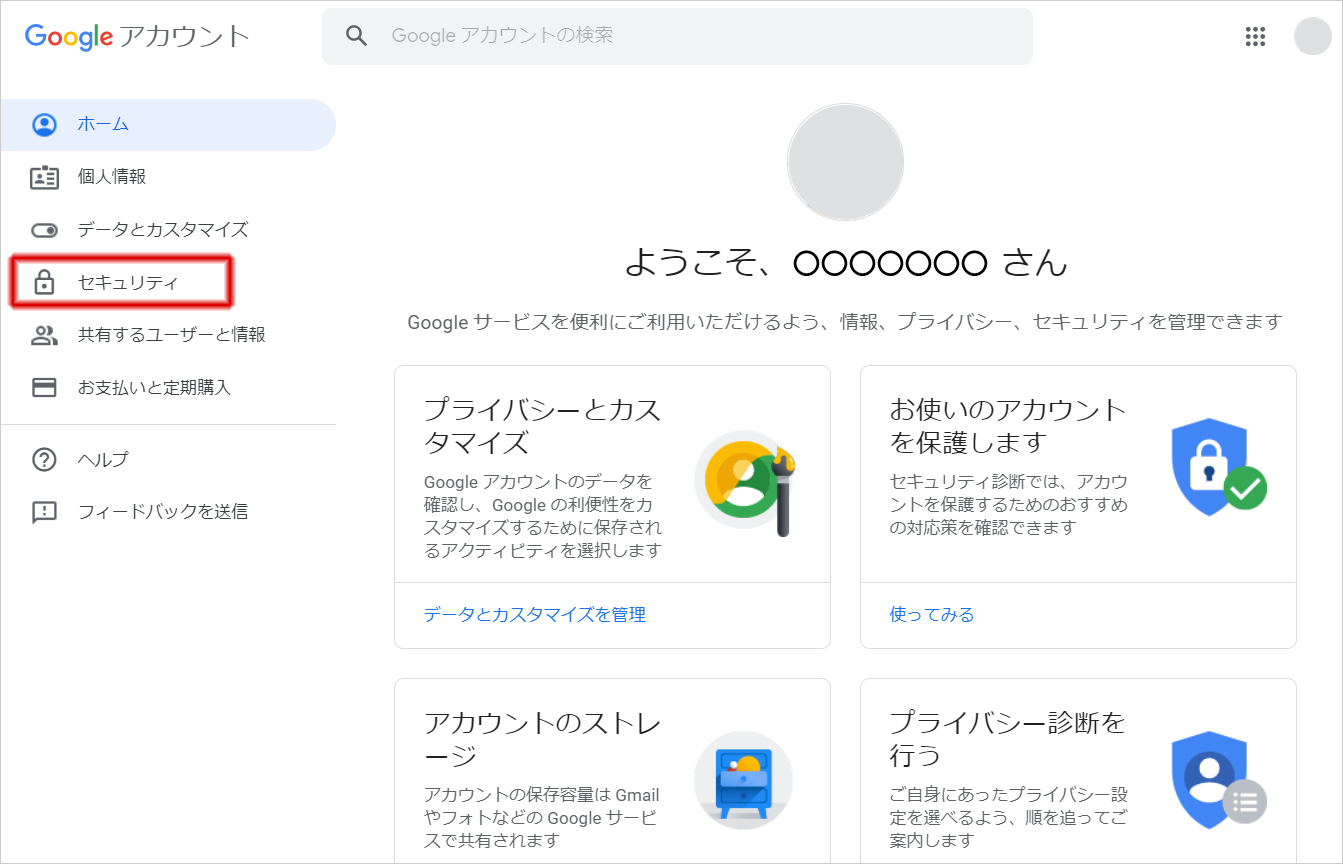
Task: Click the データとカスタマイズを管理 link
Action: tap(535, 614)
